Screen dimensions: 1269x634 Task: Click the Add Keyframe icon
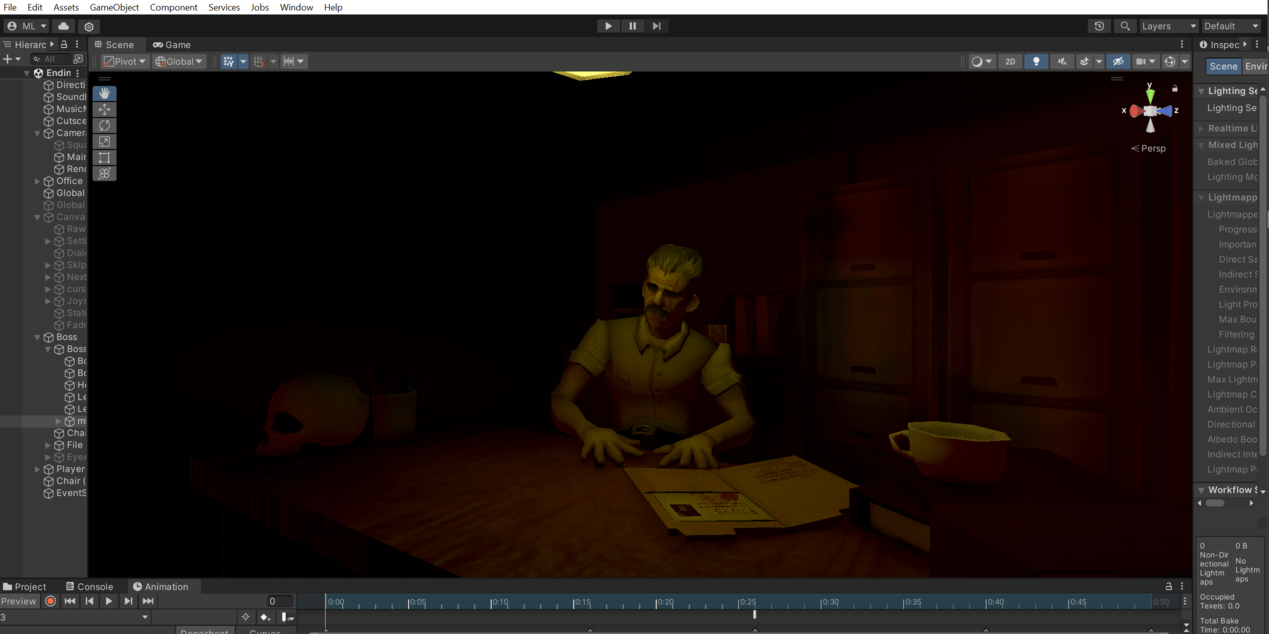coord(264,617)
